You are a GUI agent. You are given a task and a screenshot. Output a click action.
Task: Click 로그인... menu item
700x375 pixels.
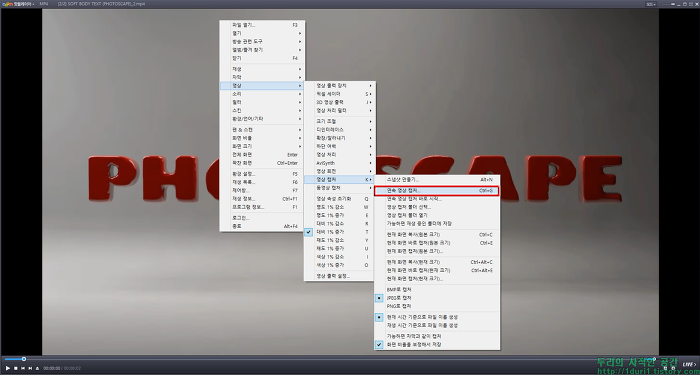(262, 218)
